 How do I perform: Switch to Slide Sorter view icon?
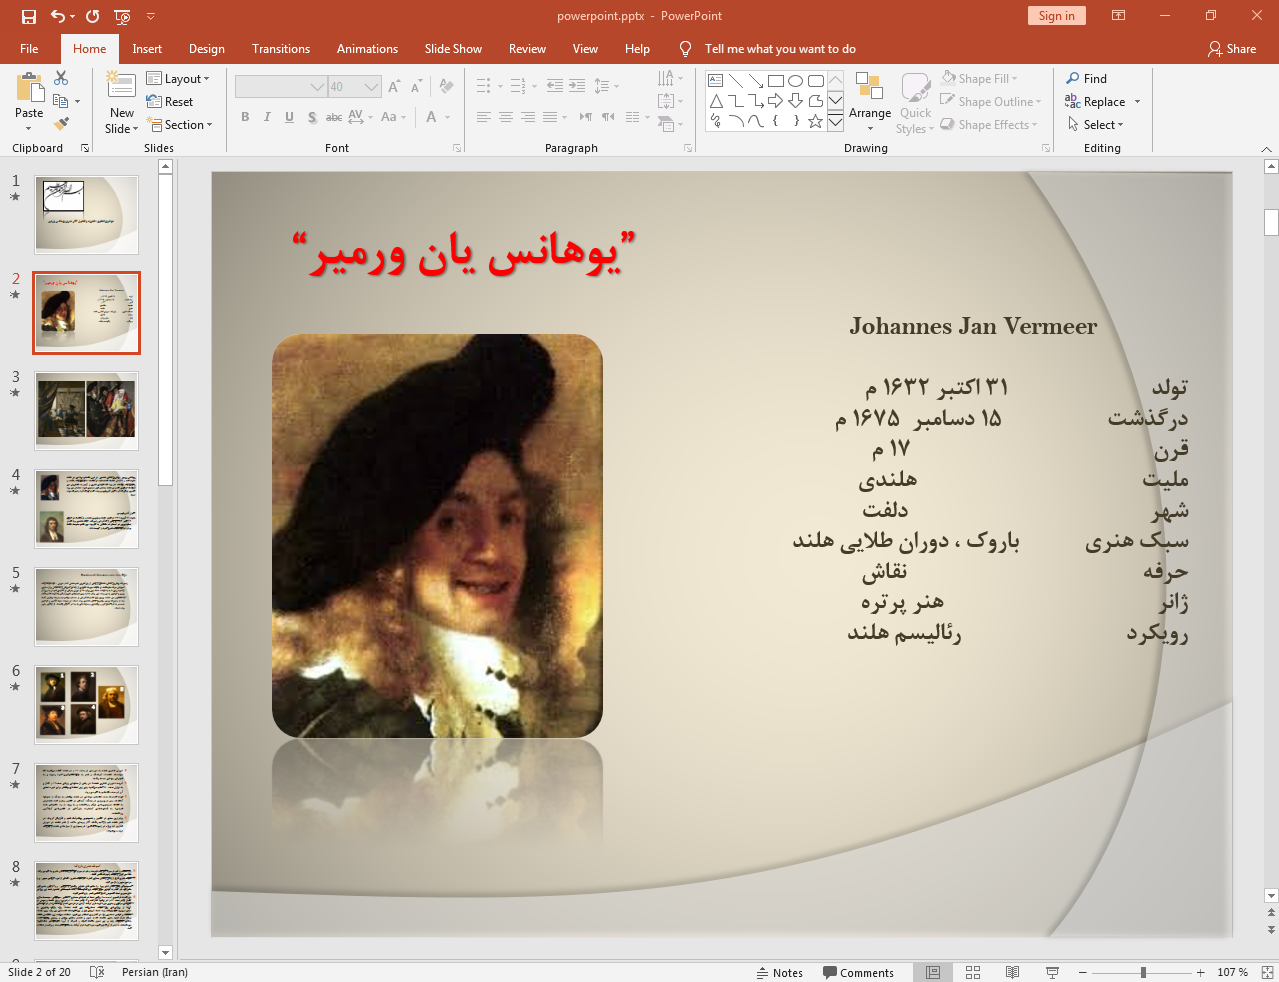coord(972,972)
